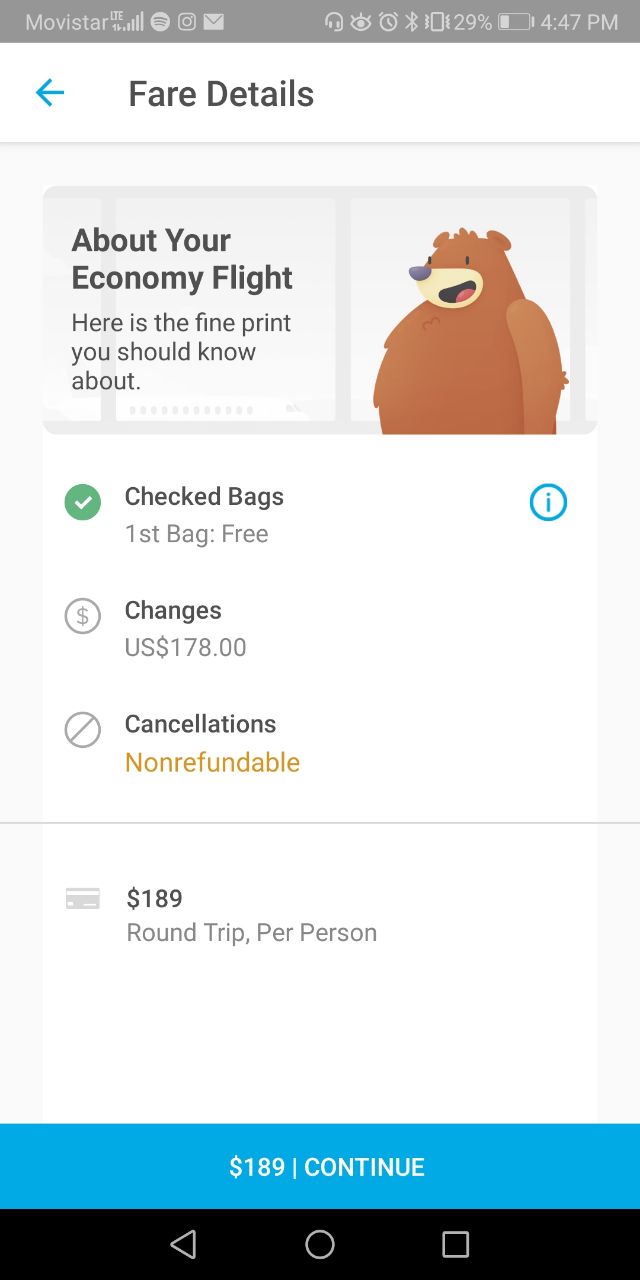This screenshot has height=1280, width=640.
Task: Tap the Instagram status bar icon
Action: [186, 21]
